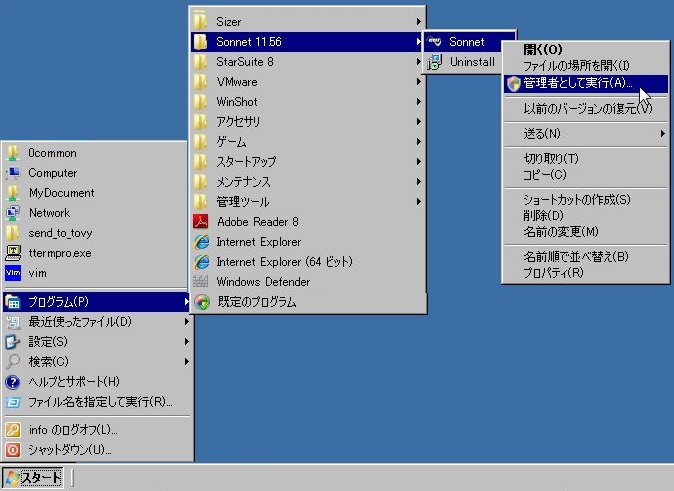Image resolution: width=674 pixels, height=491 pixels.
Task: Expand the ゲーム submenu arrow
Action: 418,141
